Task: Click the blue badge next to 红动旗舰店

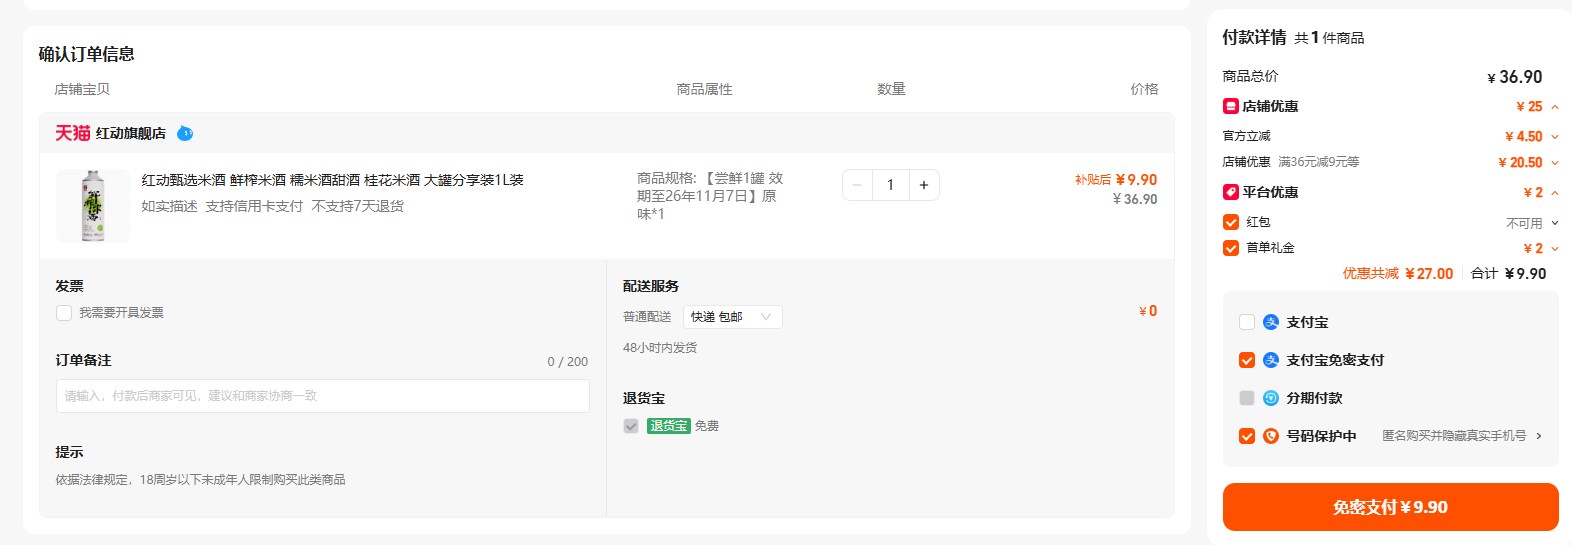Action: 185,133
